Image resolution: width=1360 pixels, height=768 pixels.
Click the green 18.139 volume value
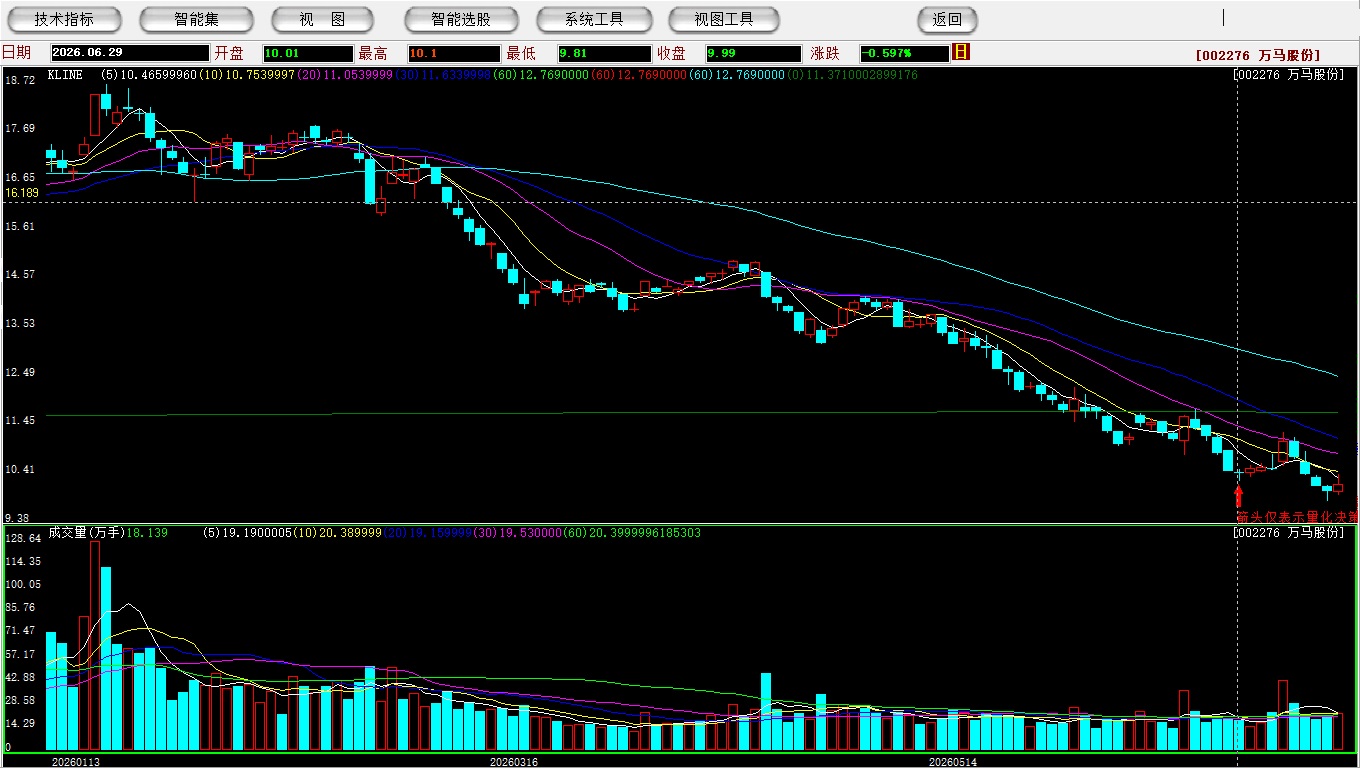(x=147, y=533)
